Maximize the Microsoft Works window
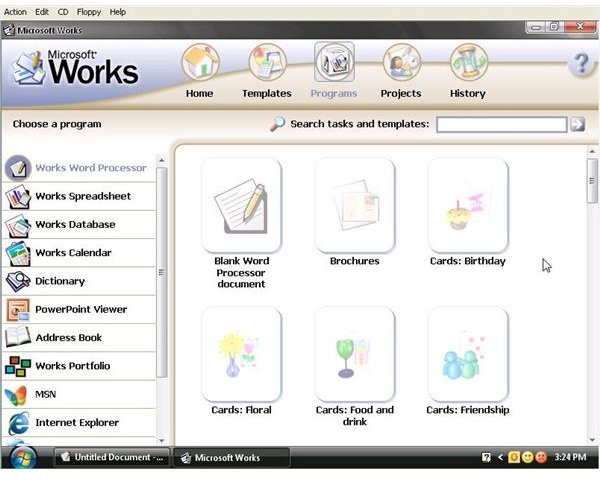Image resolution: width=600 pixels, height=482 pixels. click(554, 27)
